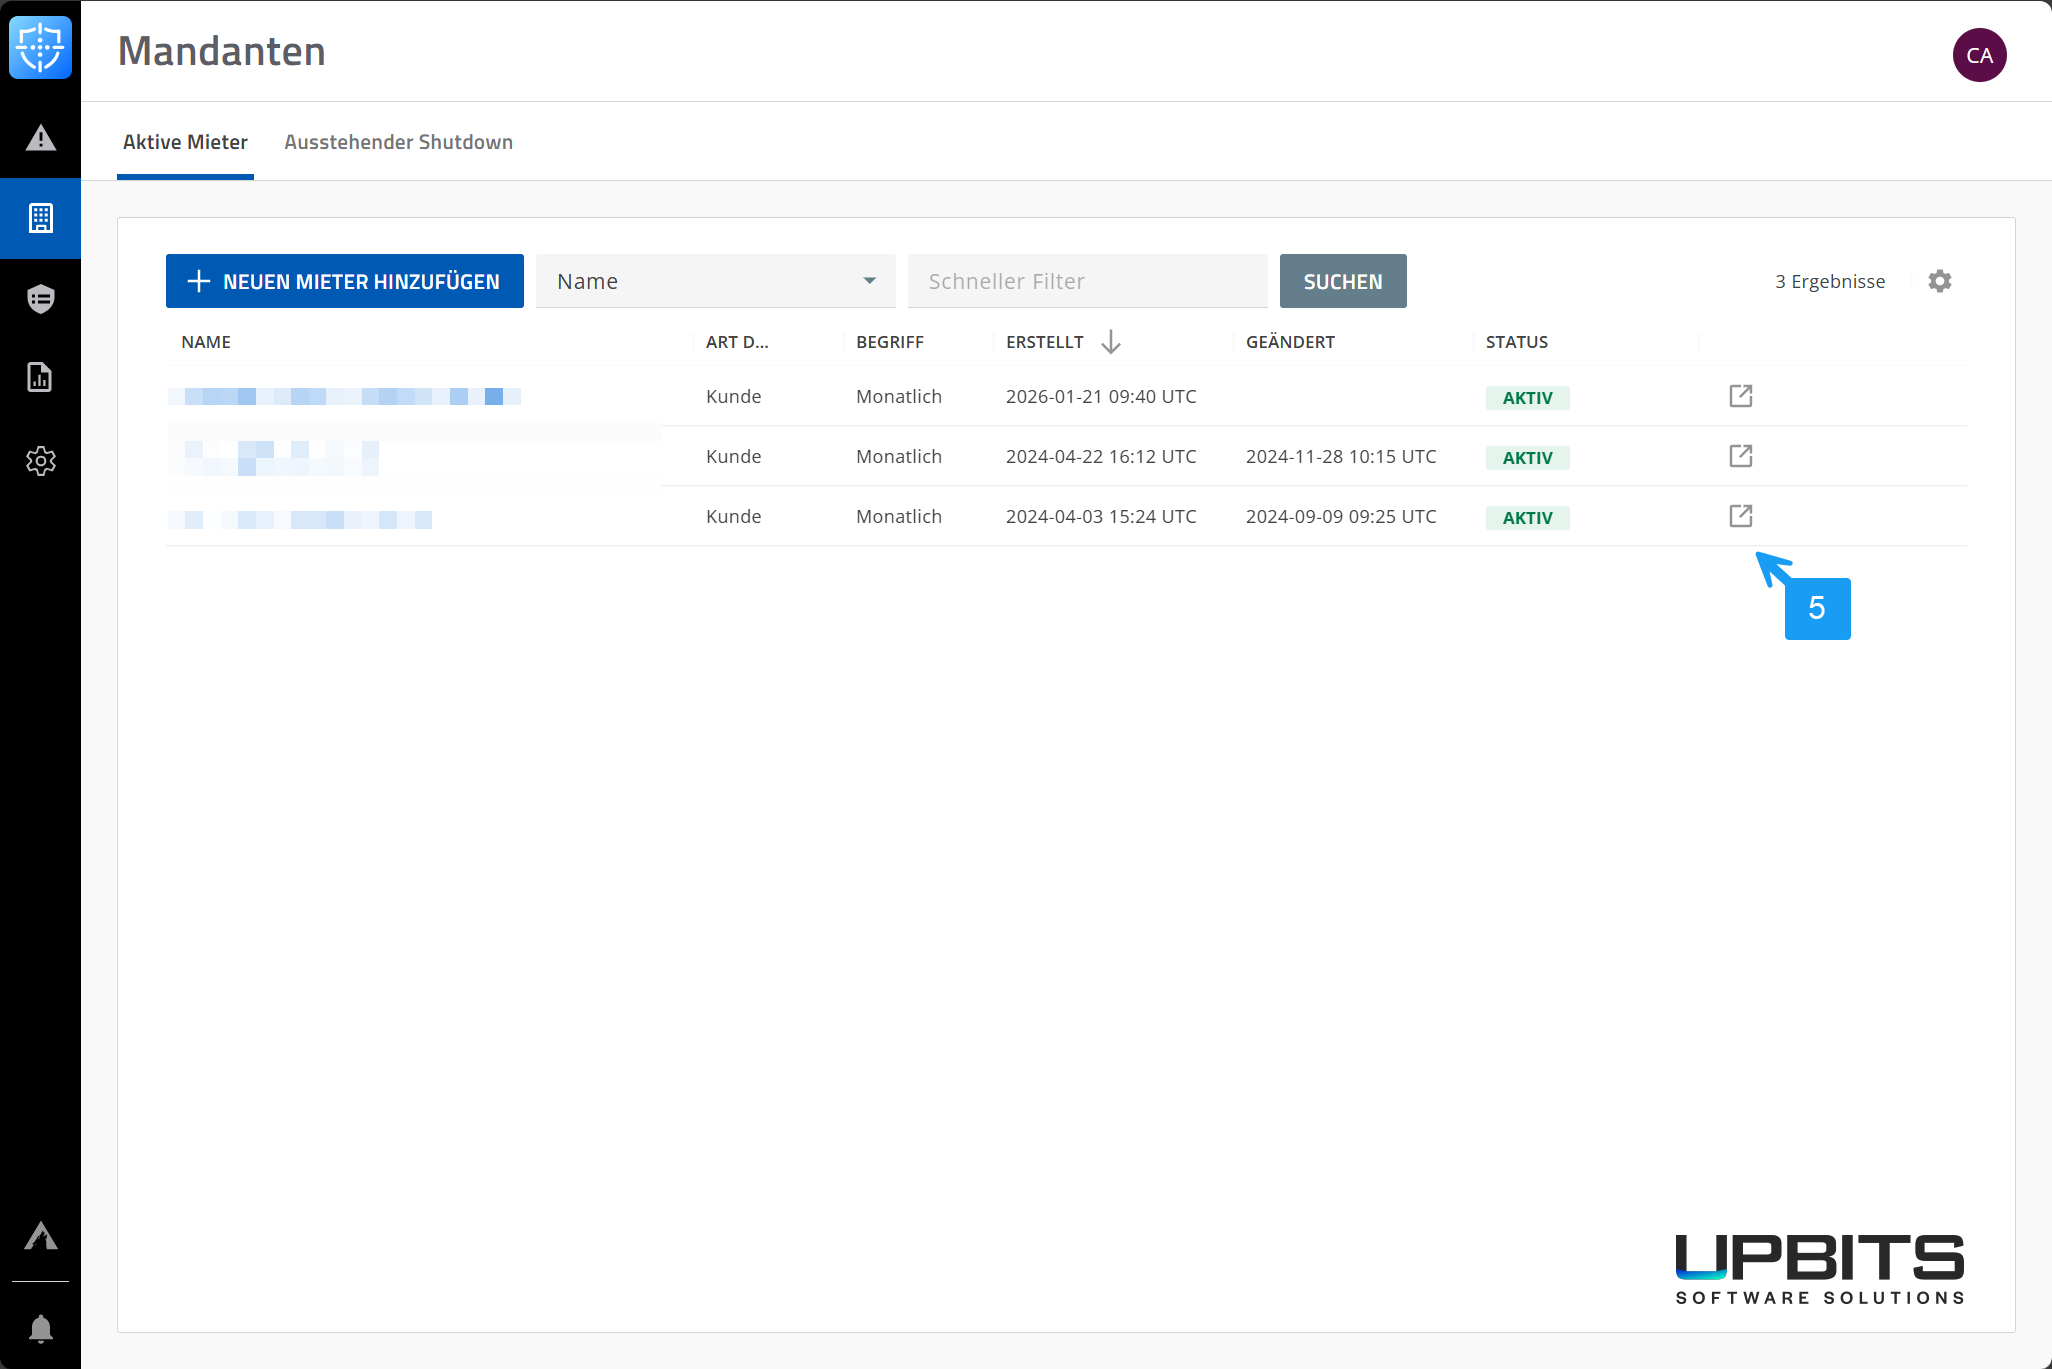Click the notification bell icon
The image size is (2052, 1369).
click(x=40, y=1329)
